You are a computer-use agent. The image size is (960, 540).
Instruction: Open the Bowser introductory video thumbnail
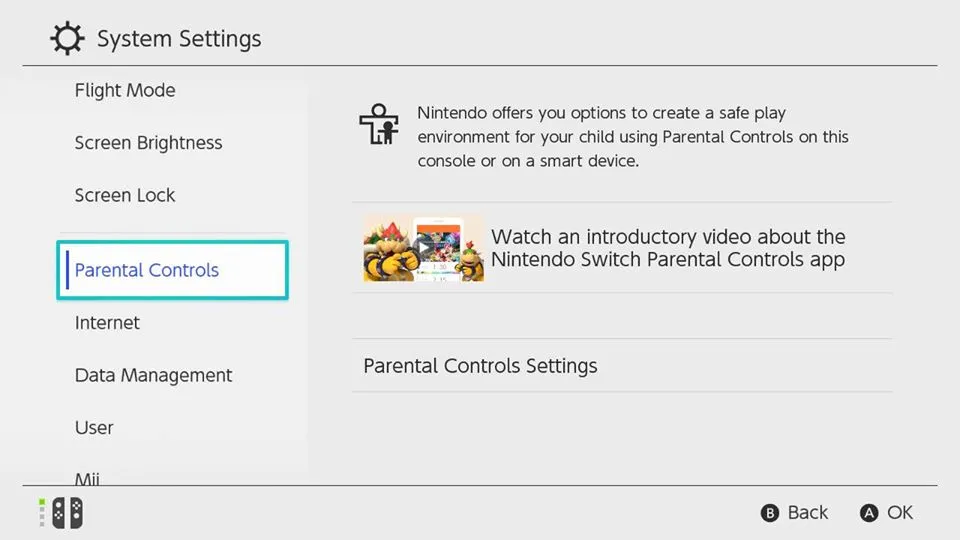424,248
